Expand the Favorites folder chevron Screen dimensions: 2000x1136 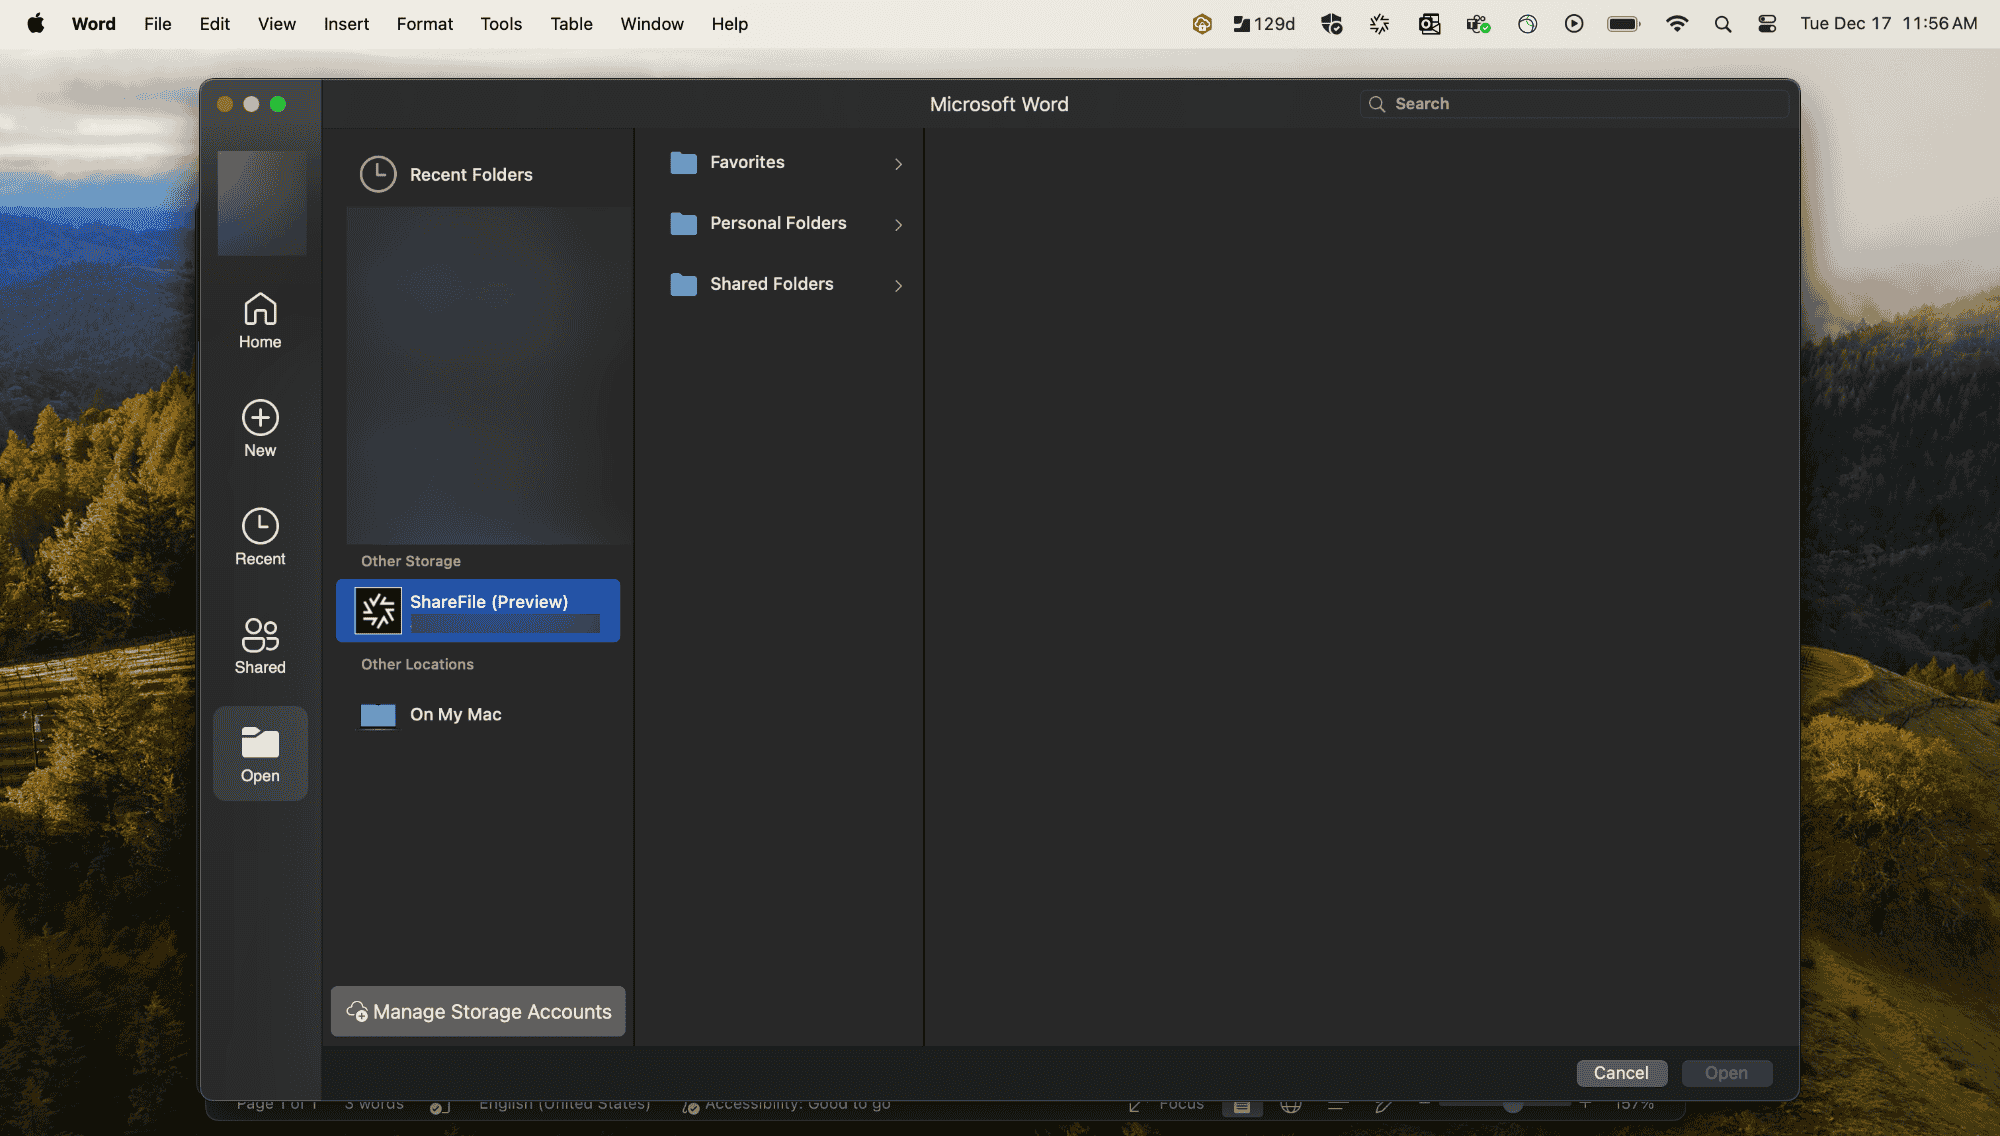(898, 164)
